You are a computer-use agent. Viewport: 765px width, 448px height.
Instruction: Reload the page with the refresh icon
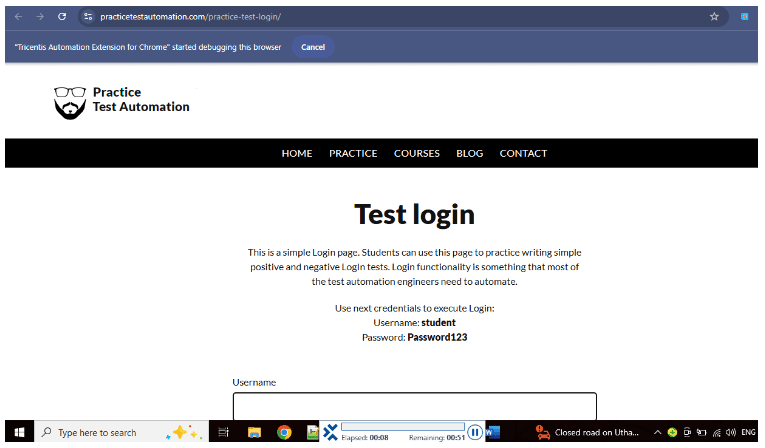62,17
